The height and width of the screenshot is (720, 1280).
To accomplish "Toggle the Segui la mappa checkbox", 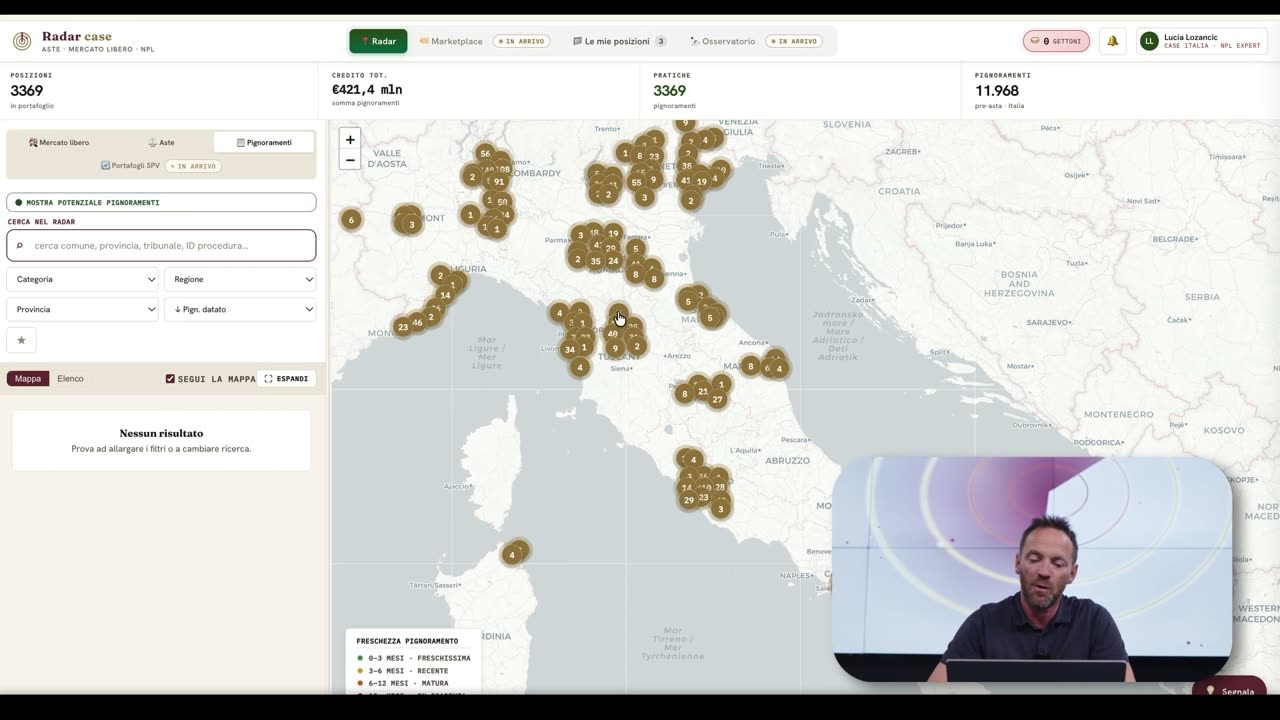I will [170, 379].
